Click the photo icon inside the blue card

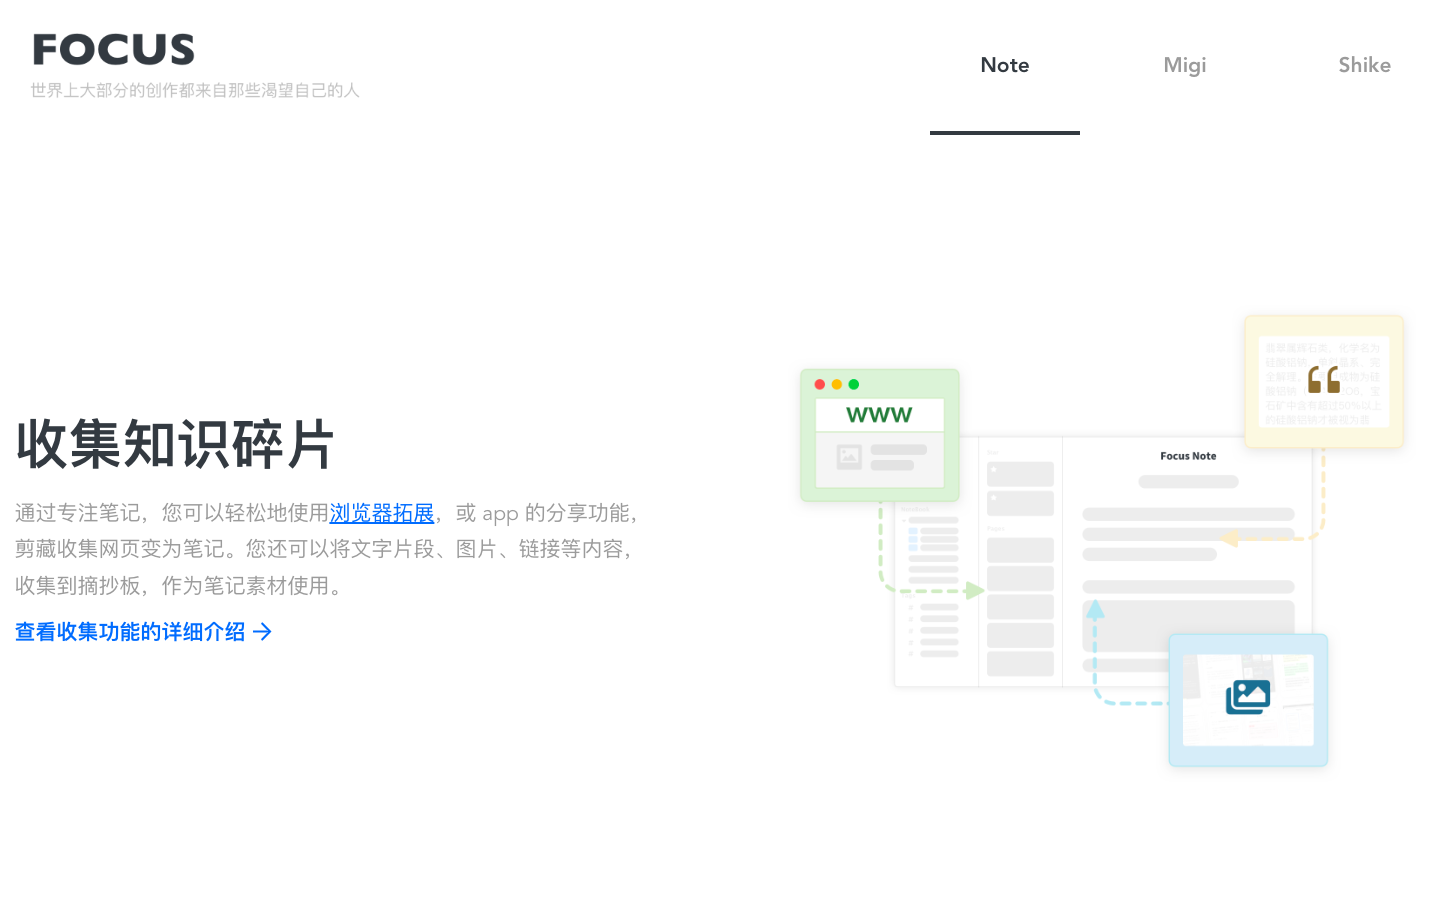point(1248,697)
